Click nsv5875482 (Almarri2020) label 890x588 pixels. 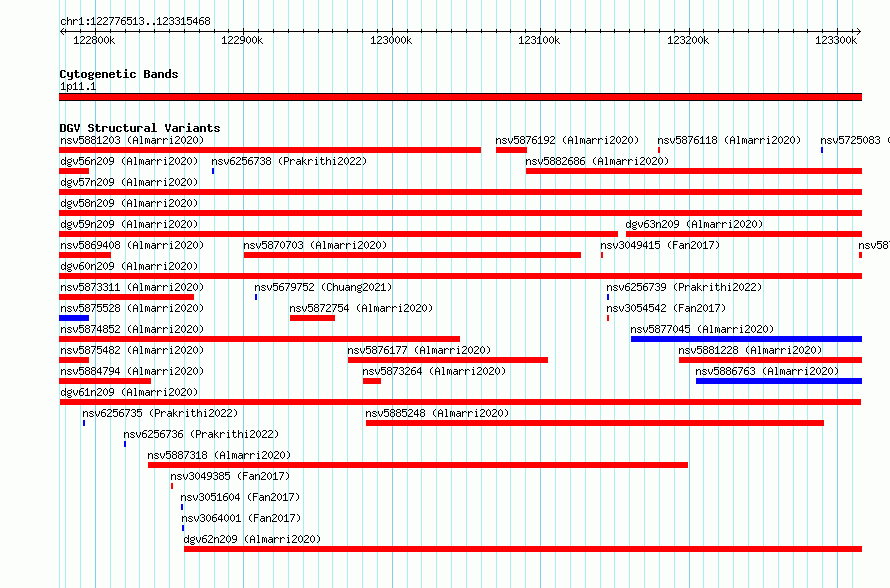[x=132, y=350]
